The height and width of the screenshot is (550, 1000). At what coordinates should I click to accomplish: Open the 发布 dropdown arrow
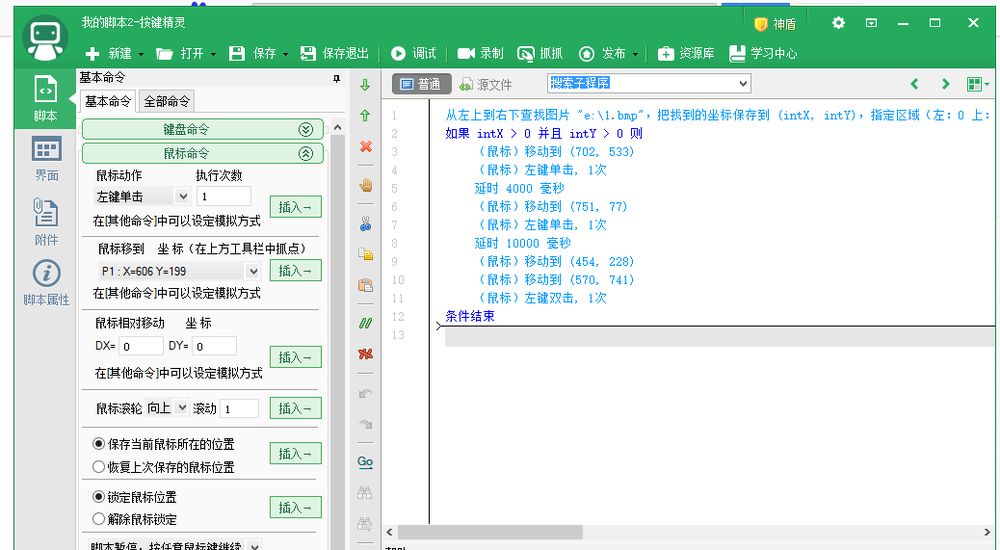[635, 54]
